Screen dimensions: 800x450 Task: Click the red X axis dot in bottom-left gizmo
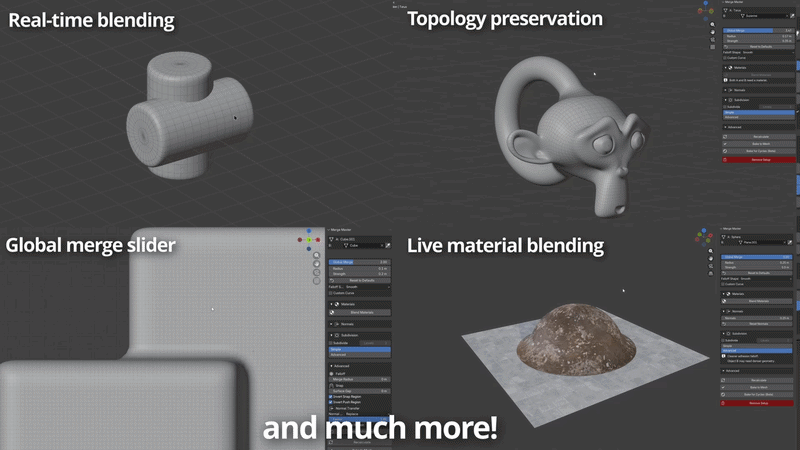point(318,240)
